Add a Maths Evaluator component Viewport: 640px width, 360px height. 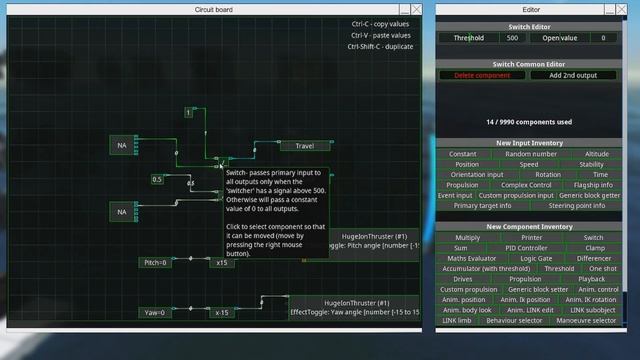pyautogui.click(x=471, y=258)
